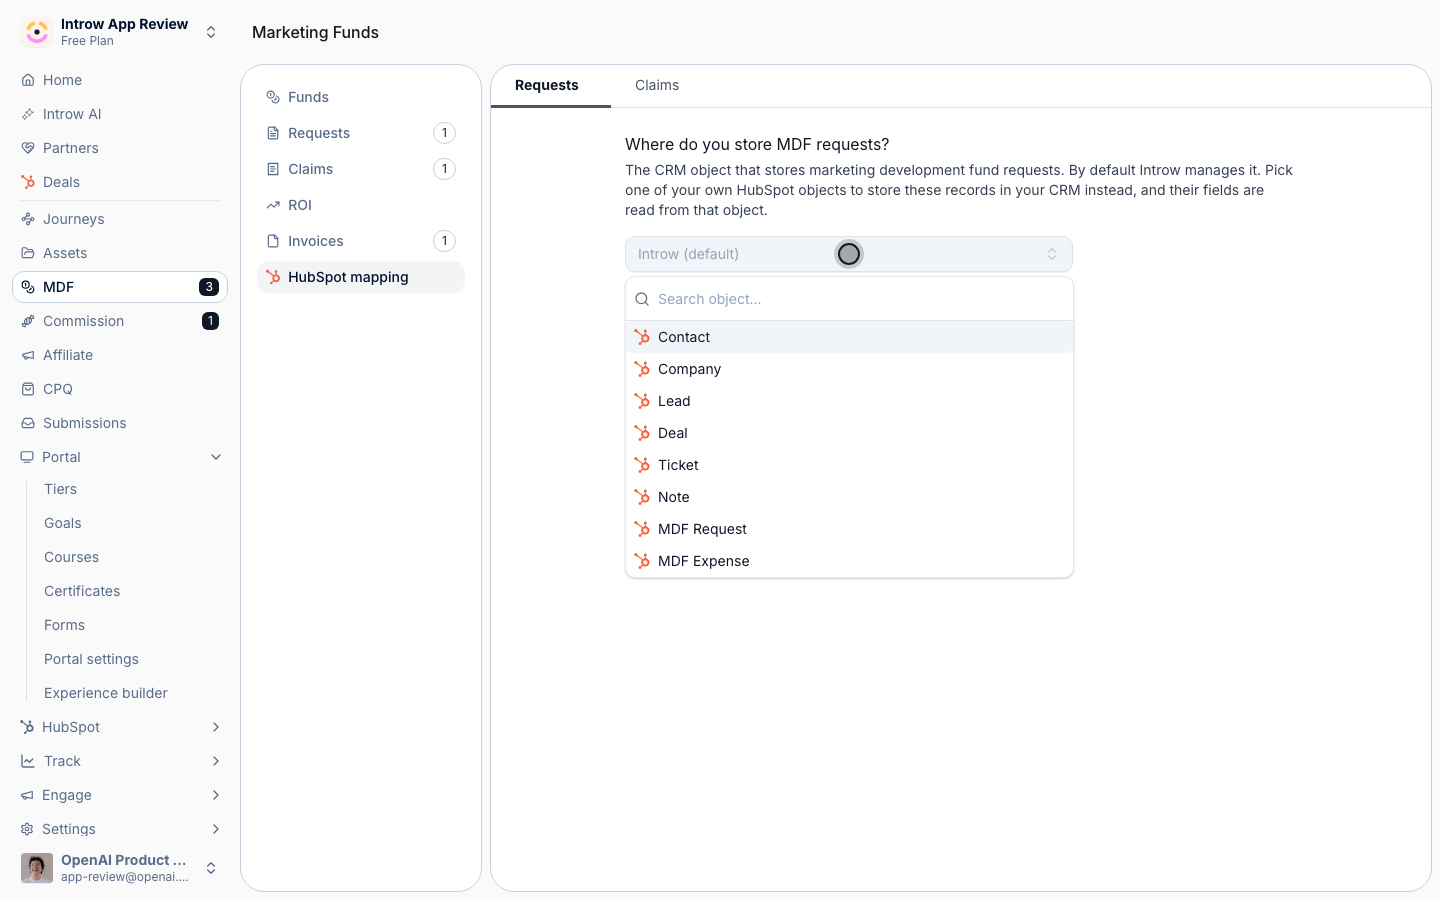Select HubSpot mapping menu item
The image size is (1440, 900).
pos(361,277)
